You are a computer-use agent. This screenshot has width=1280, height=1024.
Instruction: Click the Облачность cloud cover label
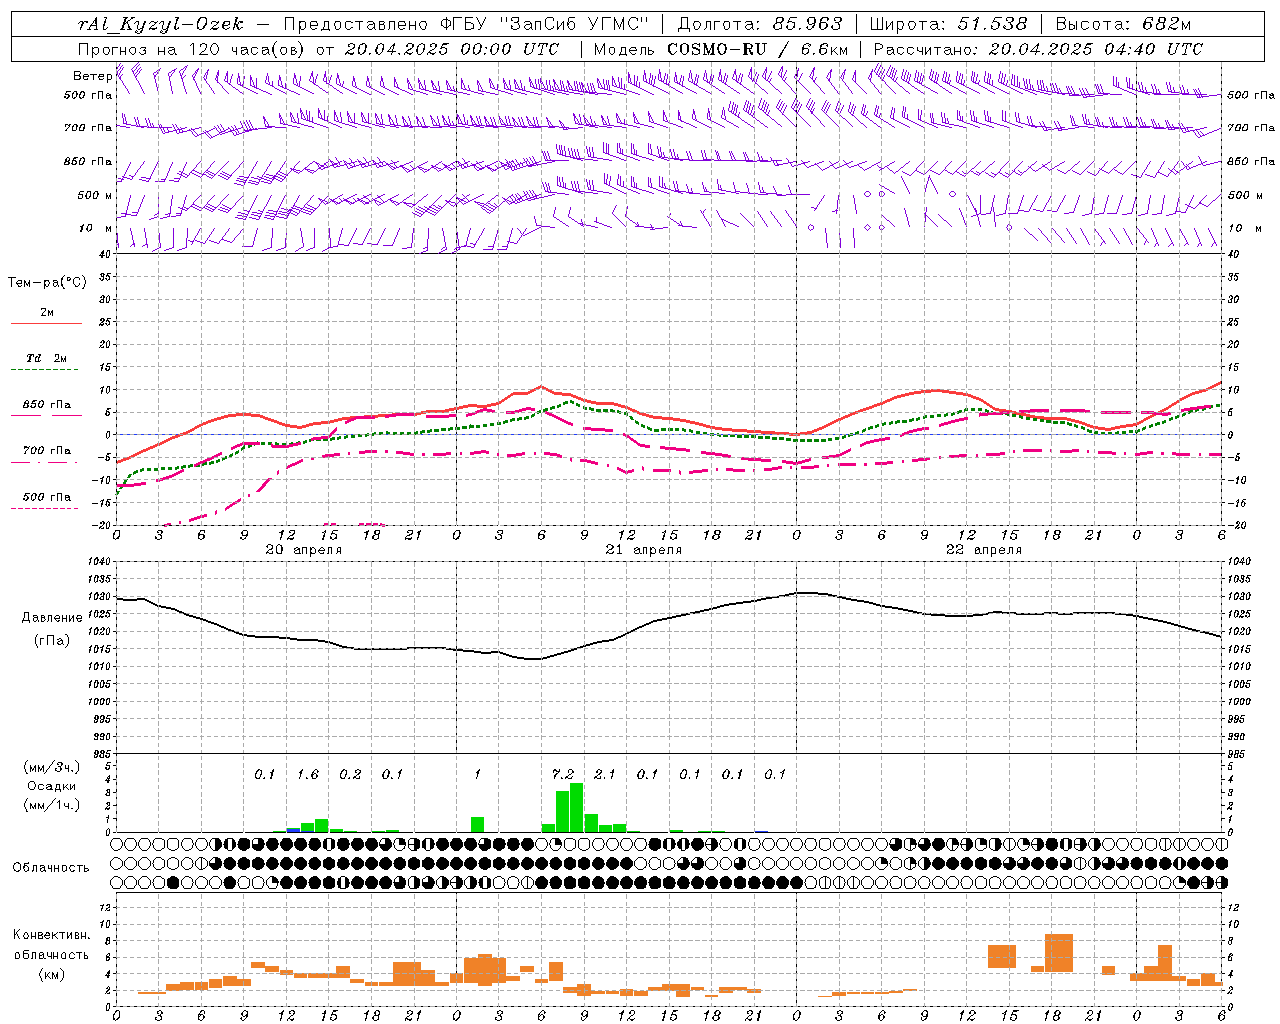(51, 868)
